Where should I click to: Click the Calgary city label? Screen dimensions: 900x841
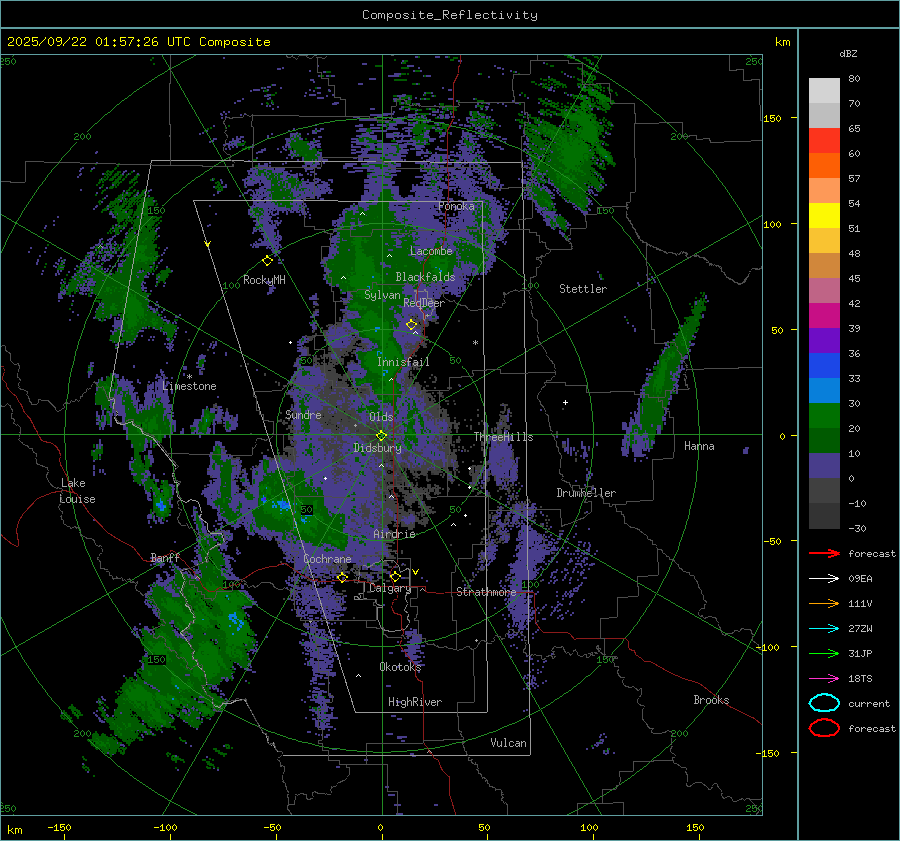389,589
